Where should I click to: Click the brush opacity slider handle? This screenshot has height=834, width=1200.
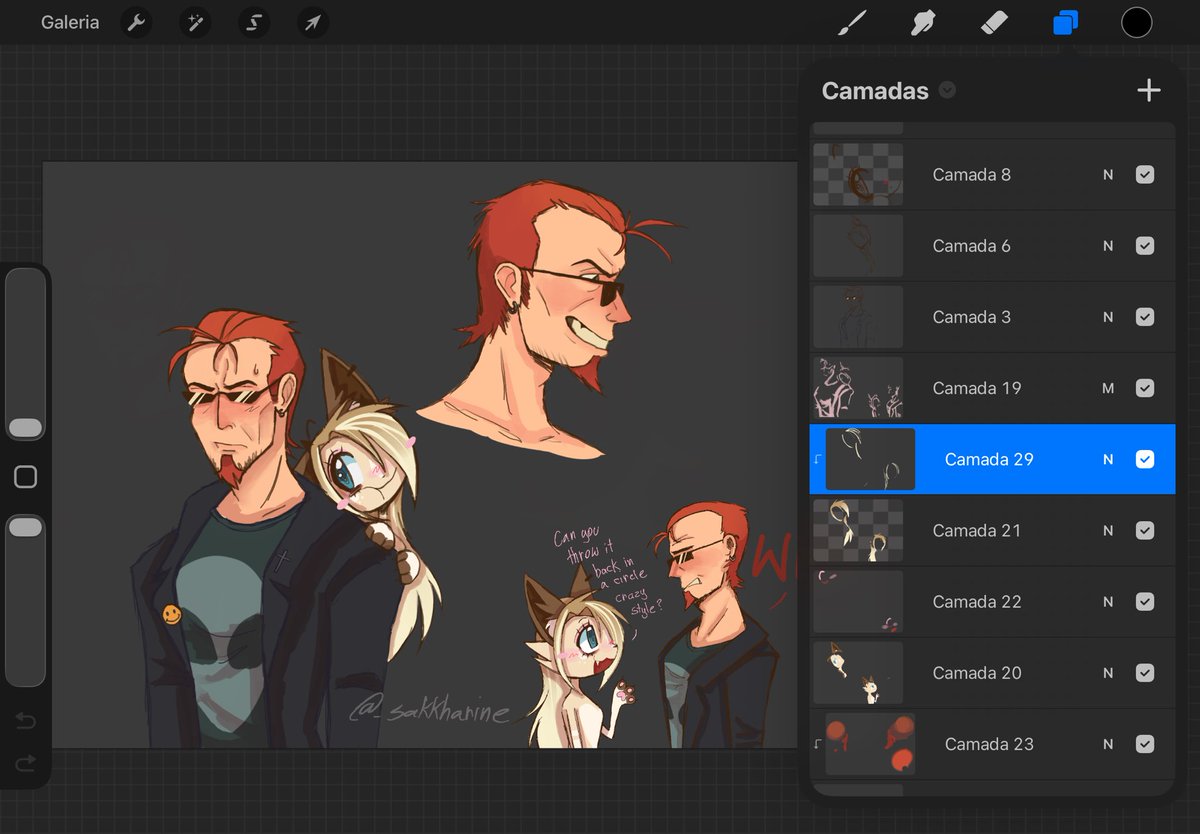click(25, 527)
